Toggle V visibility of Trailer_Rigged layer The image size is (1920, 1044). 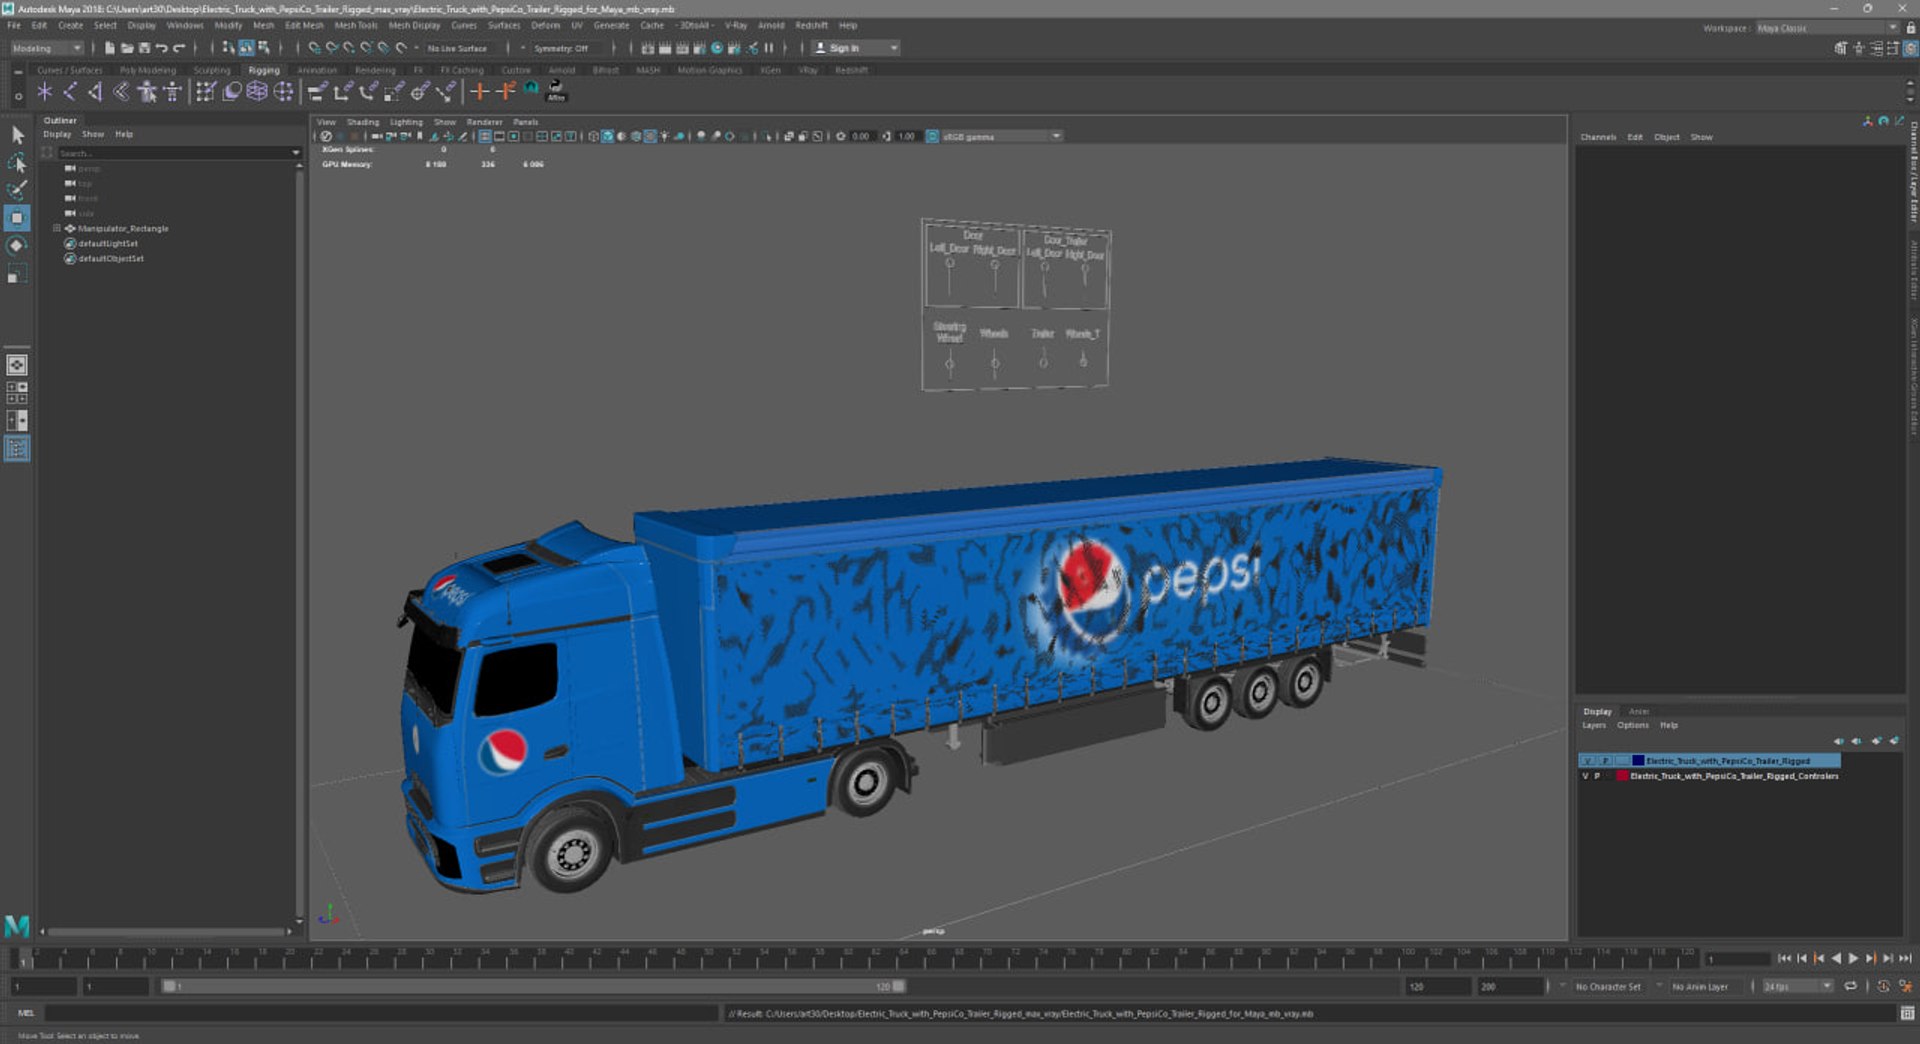tap(1586, 761)
